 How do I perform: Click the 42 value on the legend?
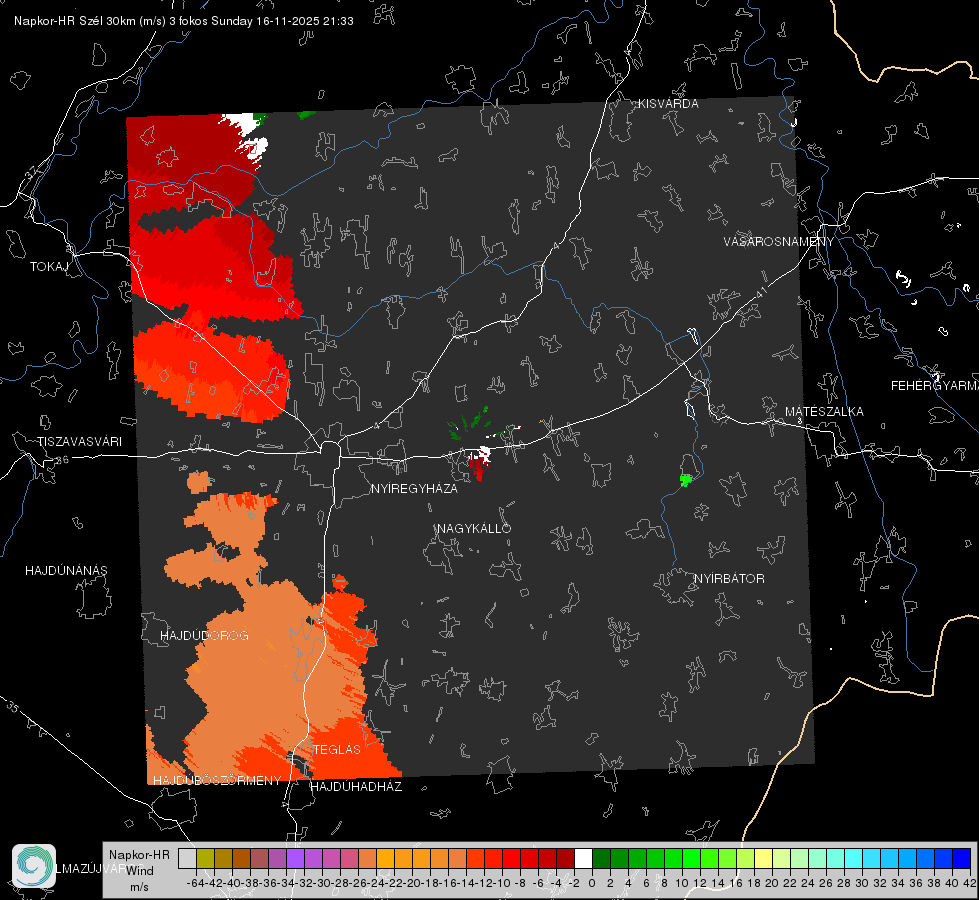pyautogui.click(x=970, y=883)
